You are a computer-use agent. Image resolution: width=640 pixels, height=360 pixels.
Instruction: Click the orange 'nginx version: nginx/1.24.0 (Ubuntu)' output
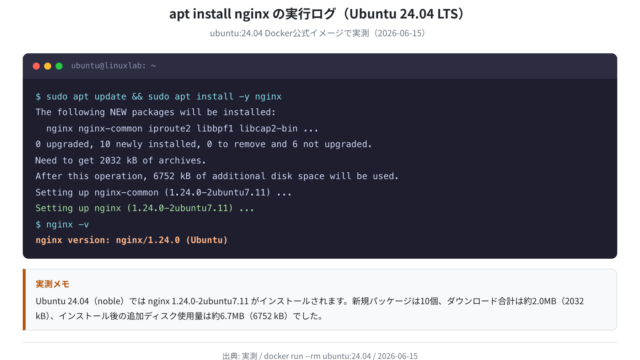coord(131,240)
